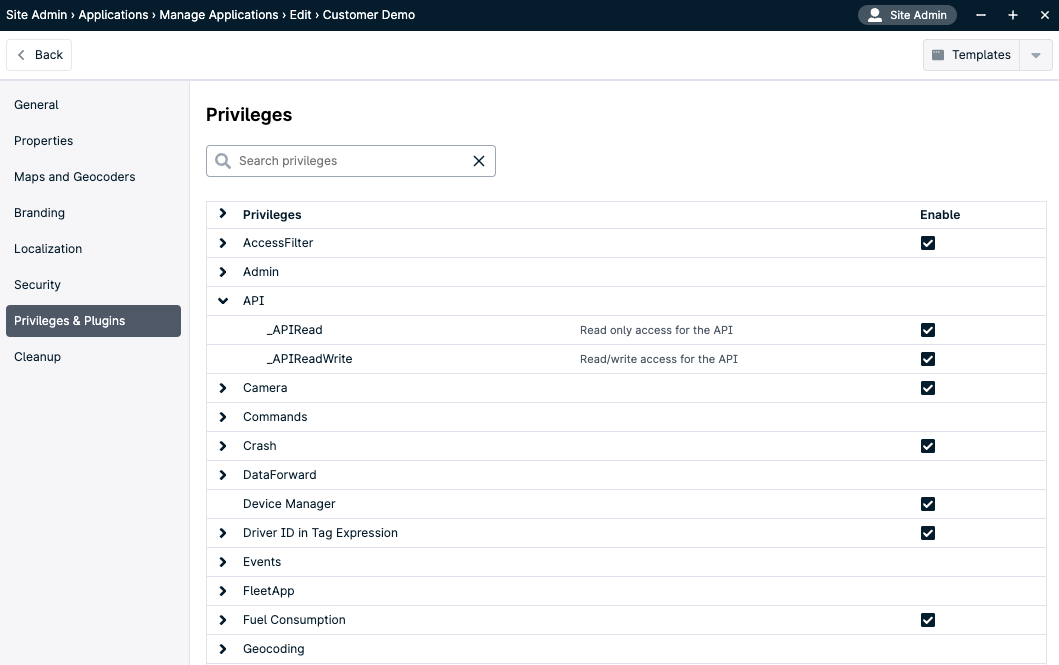The width and height of the screenshot is (1059, 665).
Task: Click the magnifier icon in search box
Action: click(222, 161)
